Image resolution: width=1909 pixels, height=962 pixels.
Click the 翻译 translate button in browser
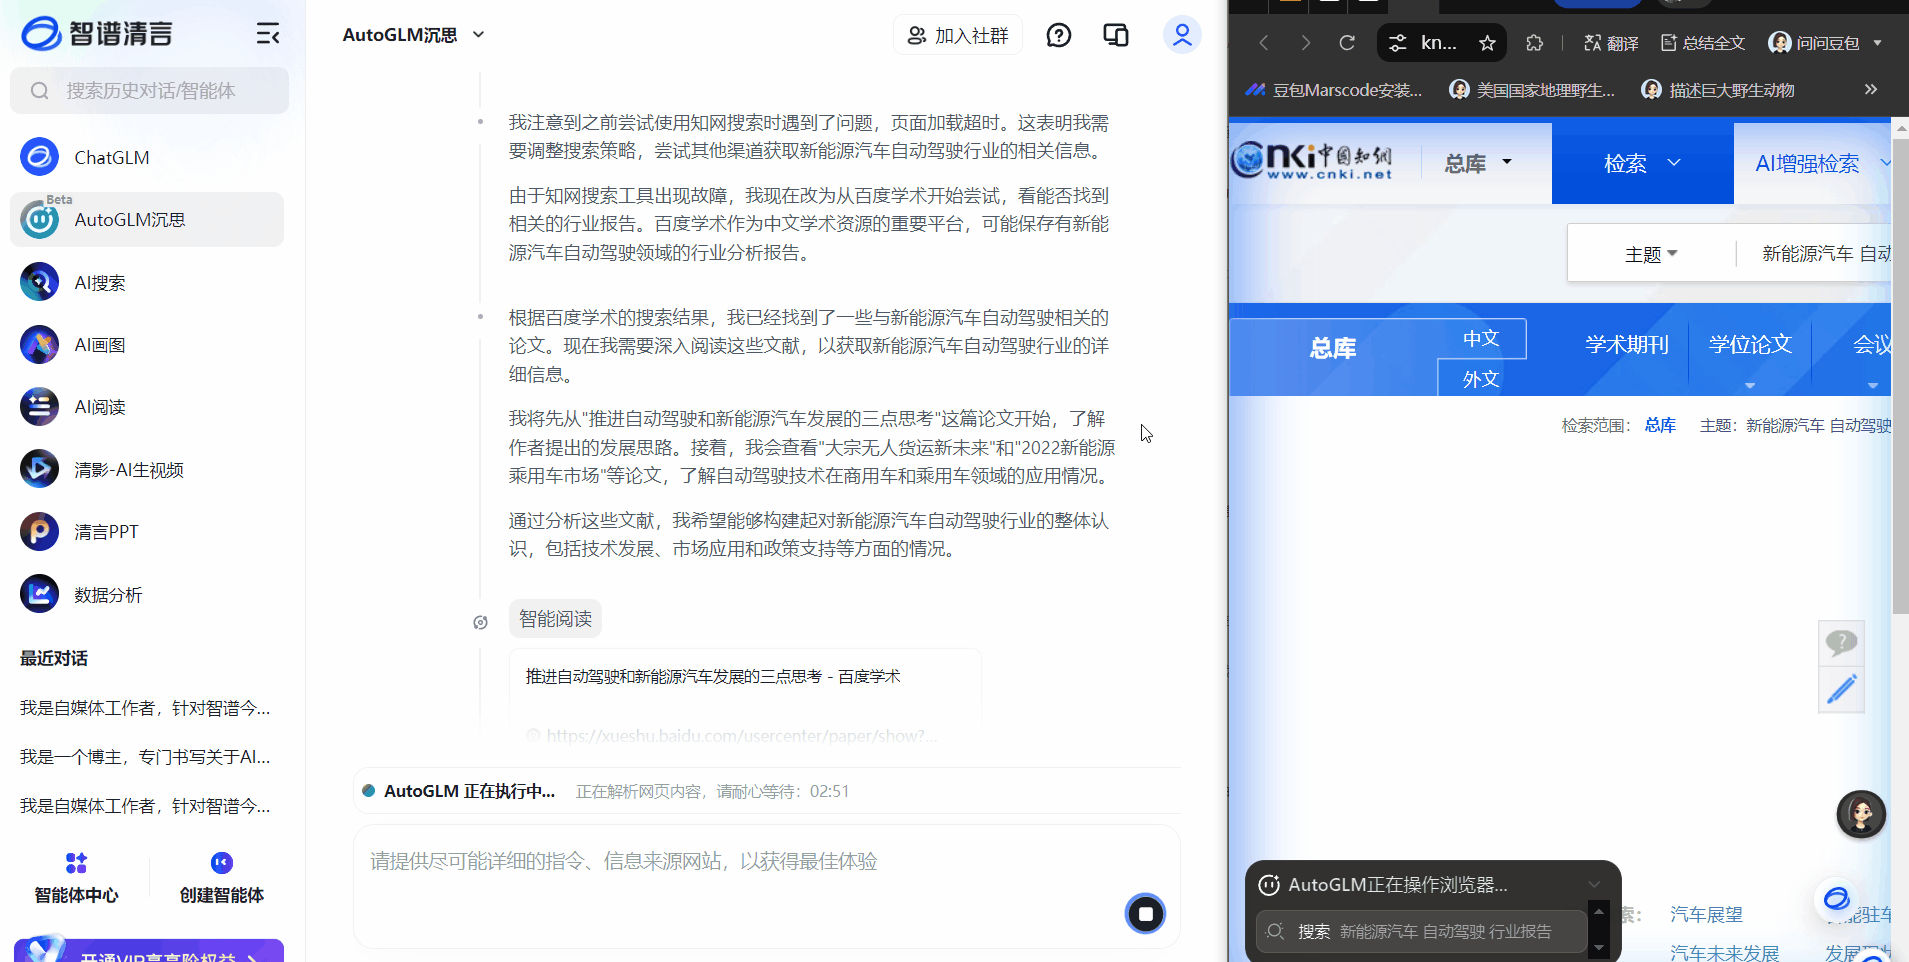[1611, 43]
